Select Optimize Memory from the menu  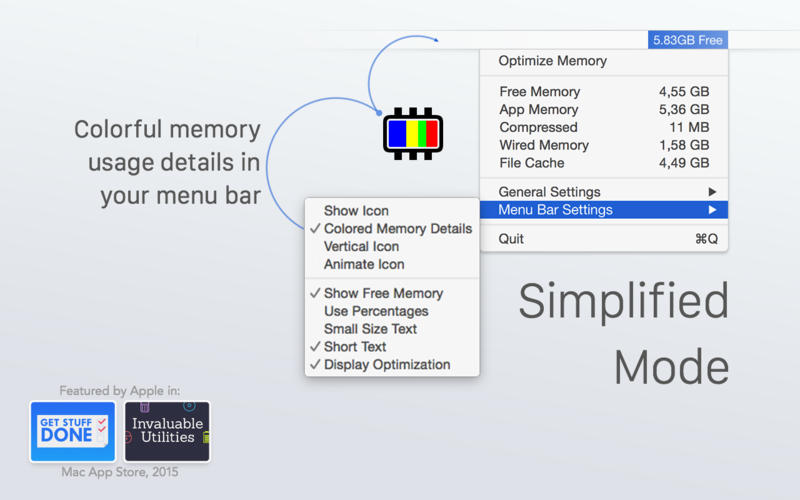click(x=552, y=61)
